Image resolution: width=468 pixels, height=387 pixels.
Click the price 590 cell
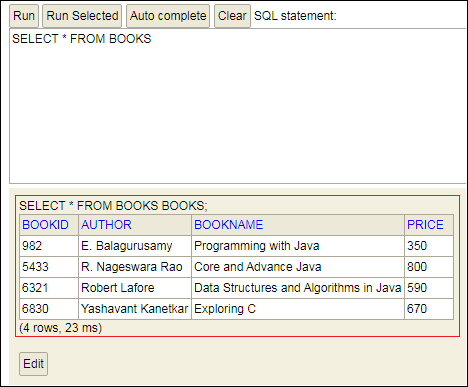pos(429,288)
